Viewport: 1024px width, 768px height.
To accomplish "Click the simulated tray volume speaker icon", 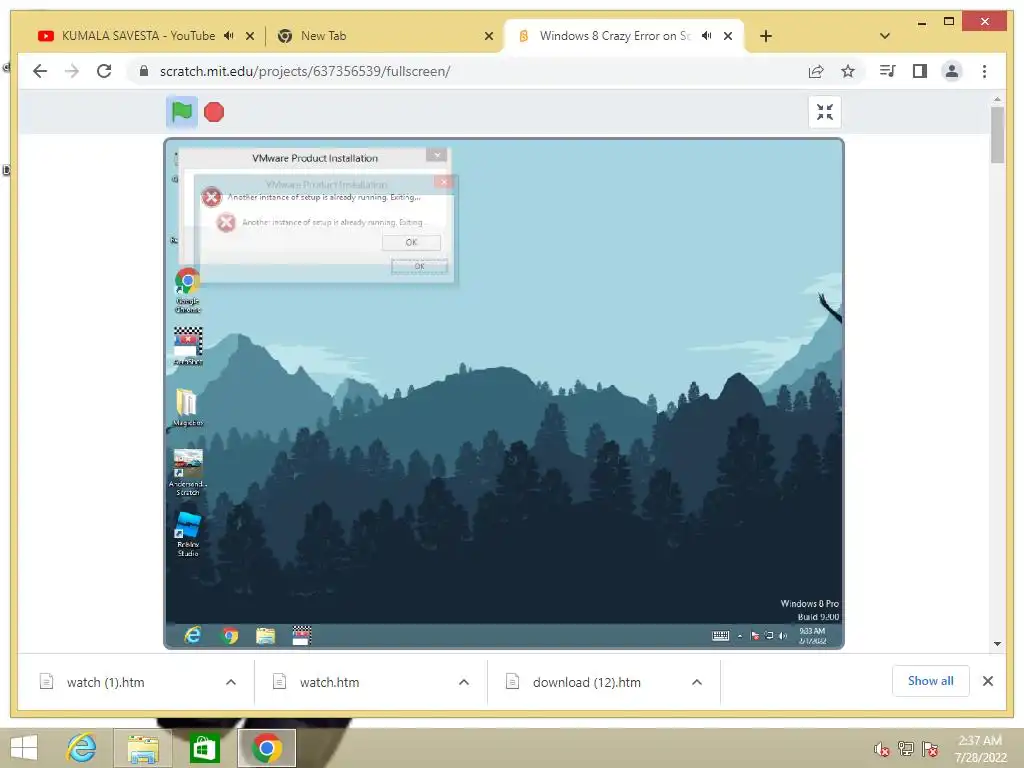I will [x=783, y=635].
